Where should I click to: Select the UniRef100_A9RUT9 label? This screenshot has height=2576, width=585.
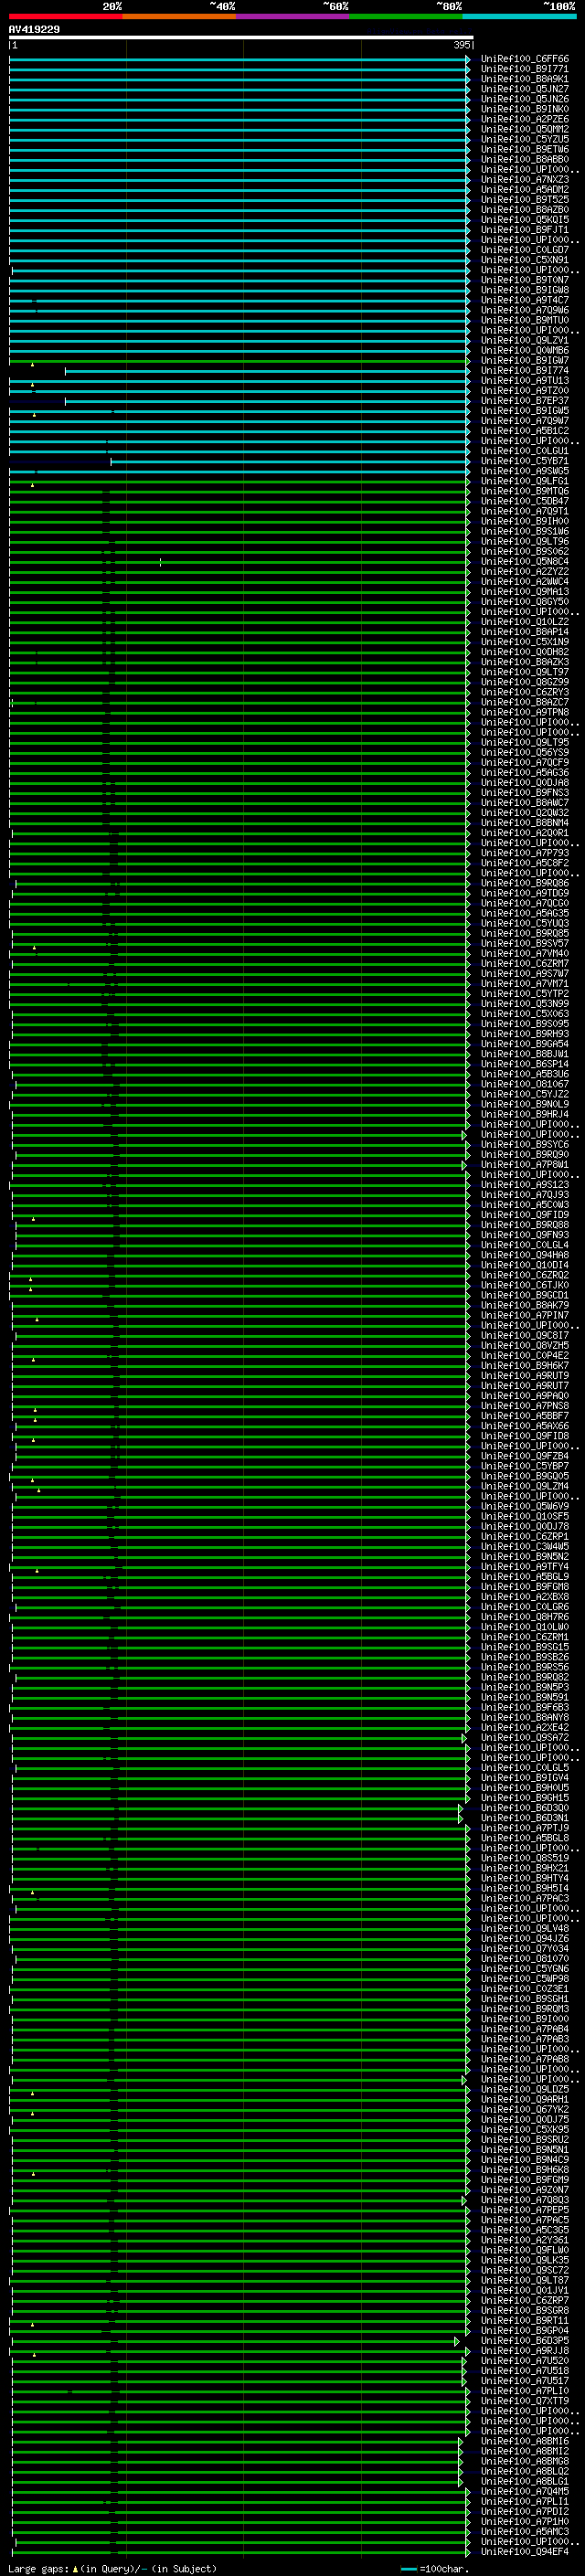point(524,1375)
